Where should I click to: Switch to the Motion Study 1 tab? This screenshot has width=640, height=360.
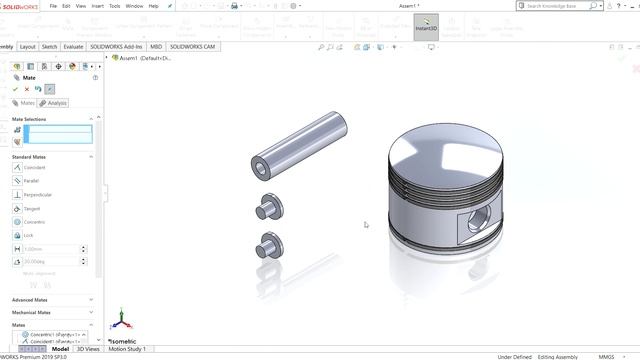click(127, 349)
